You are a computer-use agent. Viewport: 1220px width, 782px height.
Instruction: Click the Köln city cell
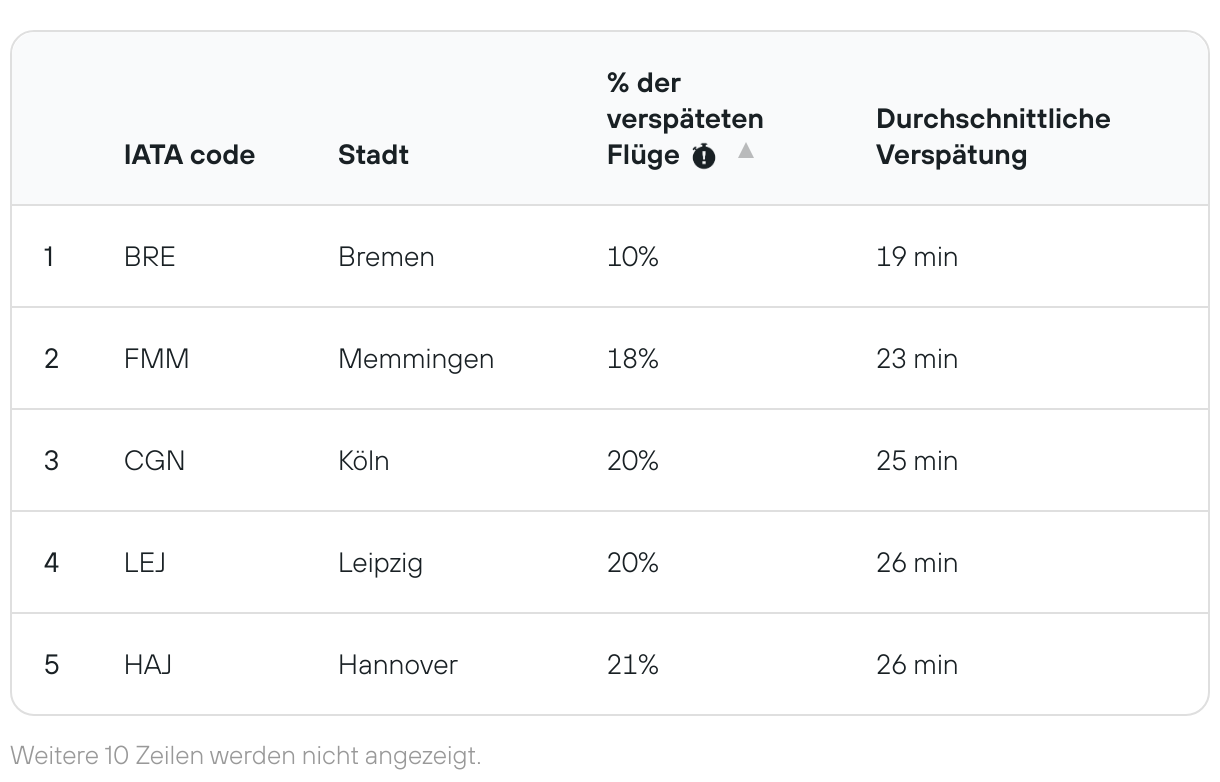363,461
